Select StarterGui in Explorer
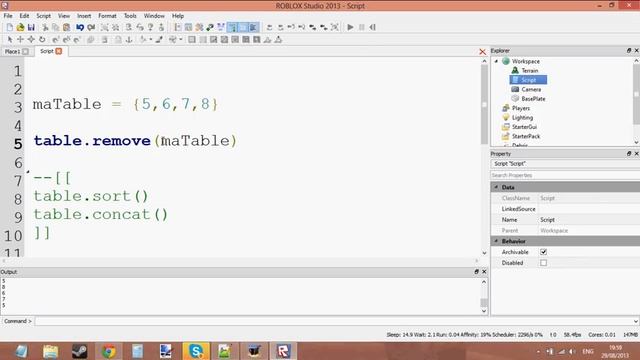This screenshot has width=640, height=360. 524,127
